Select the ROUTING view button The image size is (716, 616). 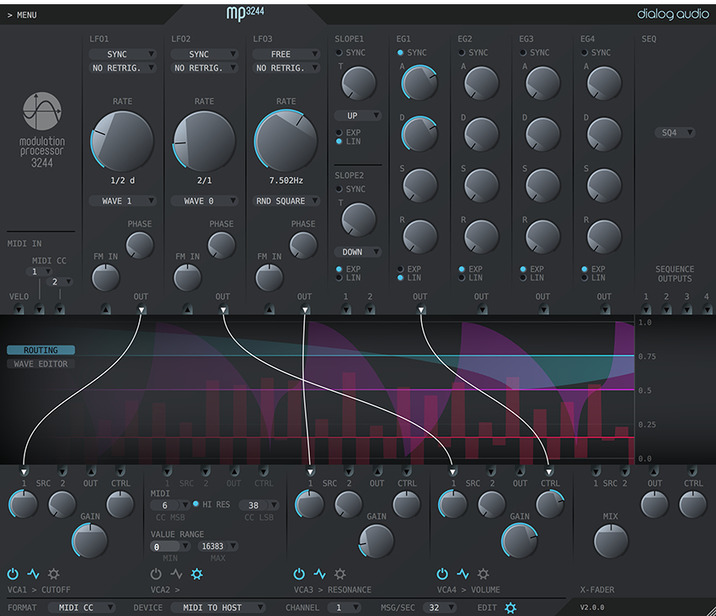(40, 350)
